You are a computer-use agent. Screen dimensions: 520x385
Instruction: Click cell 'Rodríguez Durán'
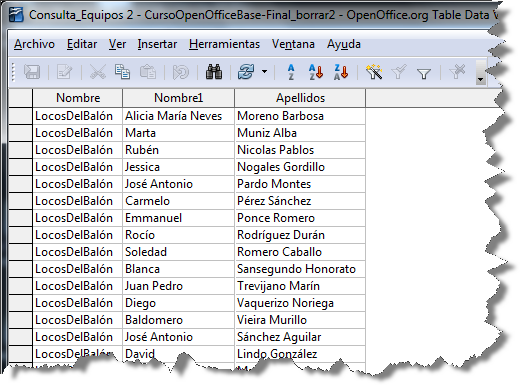coord(300,235)
